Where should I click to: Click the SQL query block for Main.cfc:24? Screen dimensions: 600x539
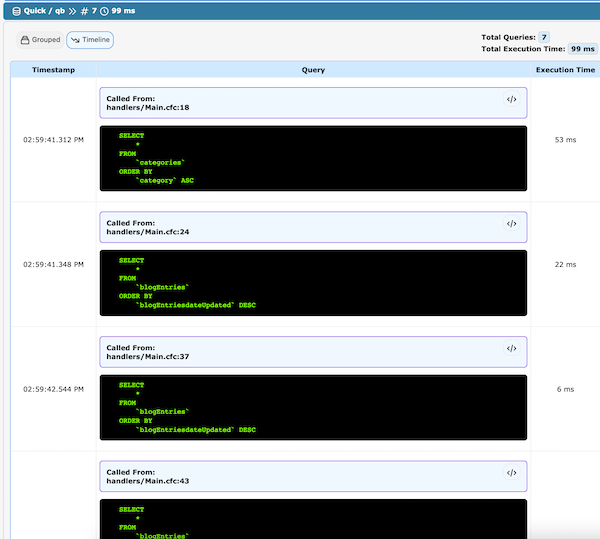[313, 283]
